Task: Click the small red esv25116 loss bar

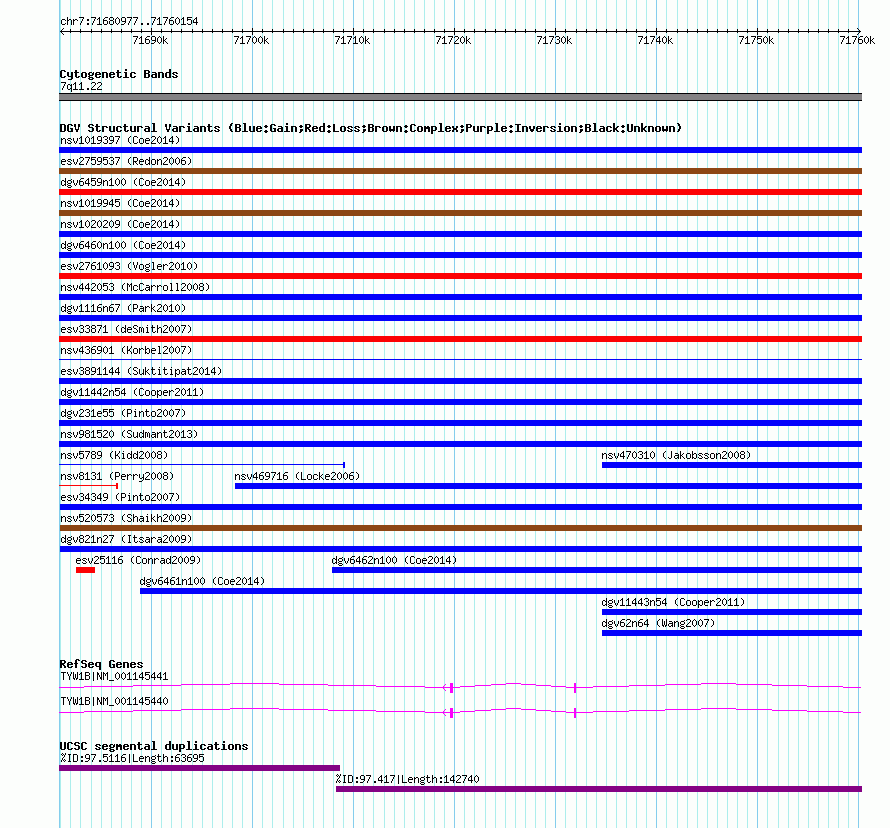Action: (x=86, y=570)
